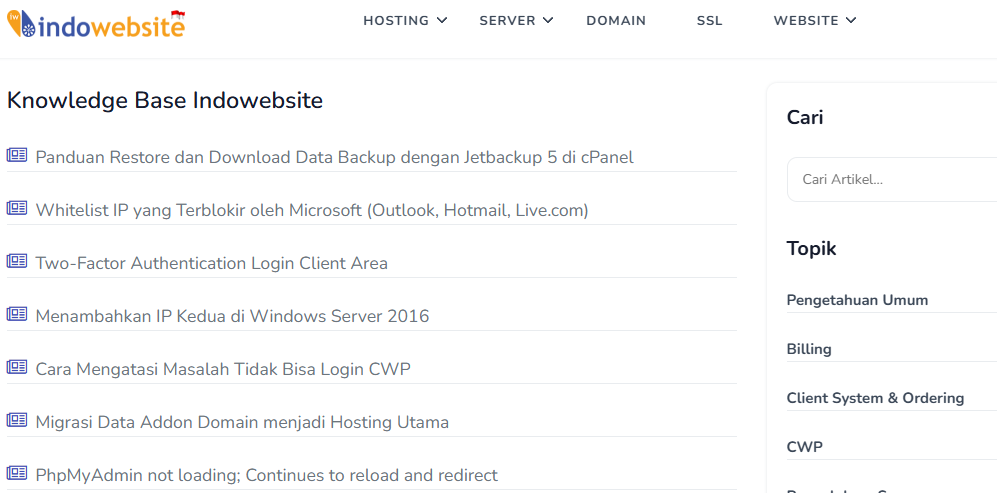Click the Knowledge Base Indowebsite heading

[x=165, y=101]
